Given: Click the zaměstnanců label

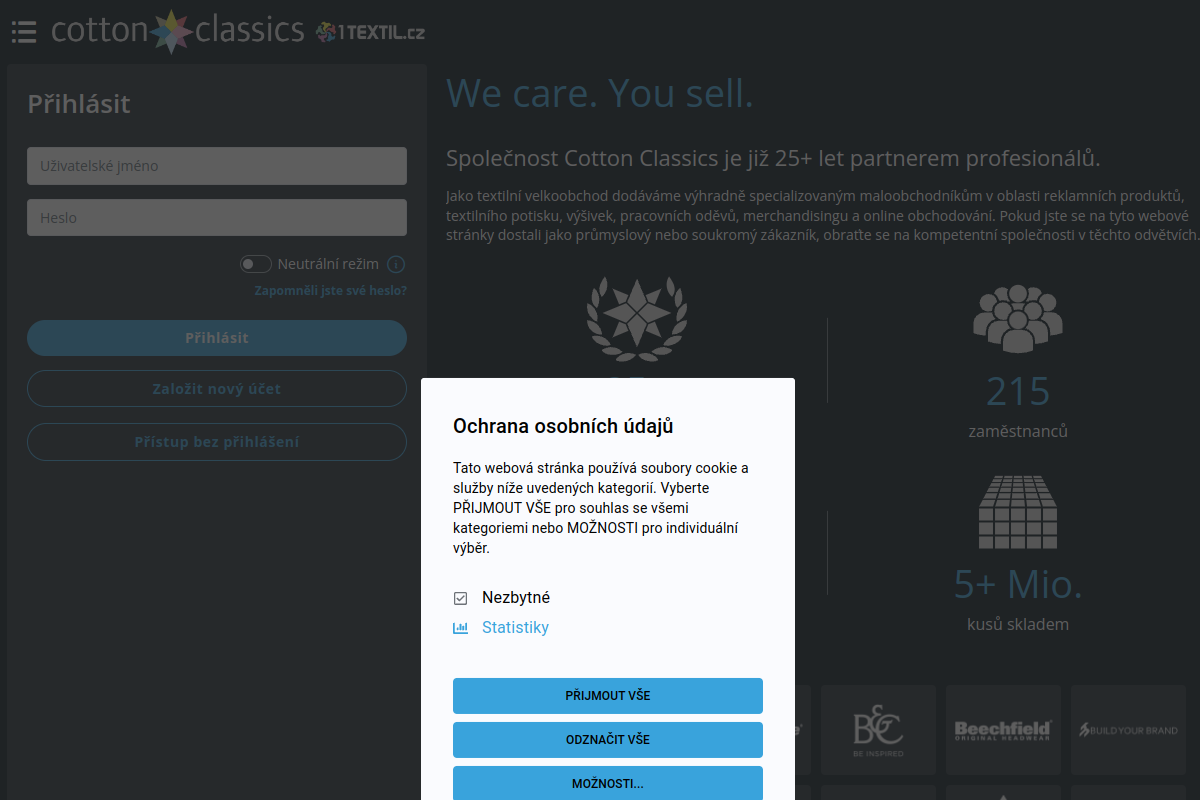Looking at the screenshot, I should pyautogui.click(x=1018, y=432).
